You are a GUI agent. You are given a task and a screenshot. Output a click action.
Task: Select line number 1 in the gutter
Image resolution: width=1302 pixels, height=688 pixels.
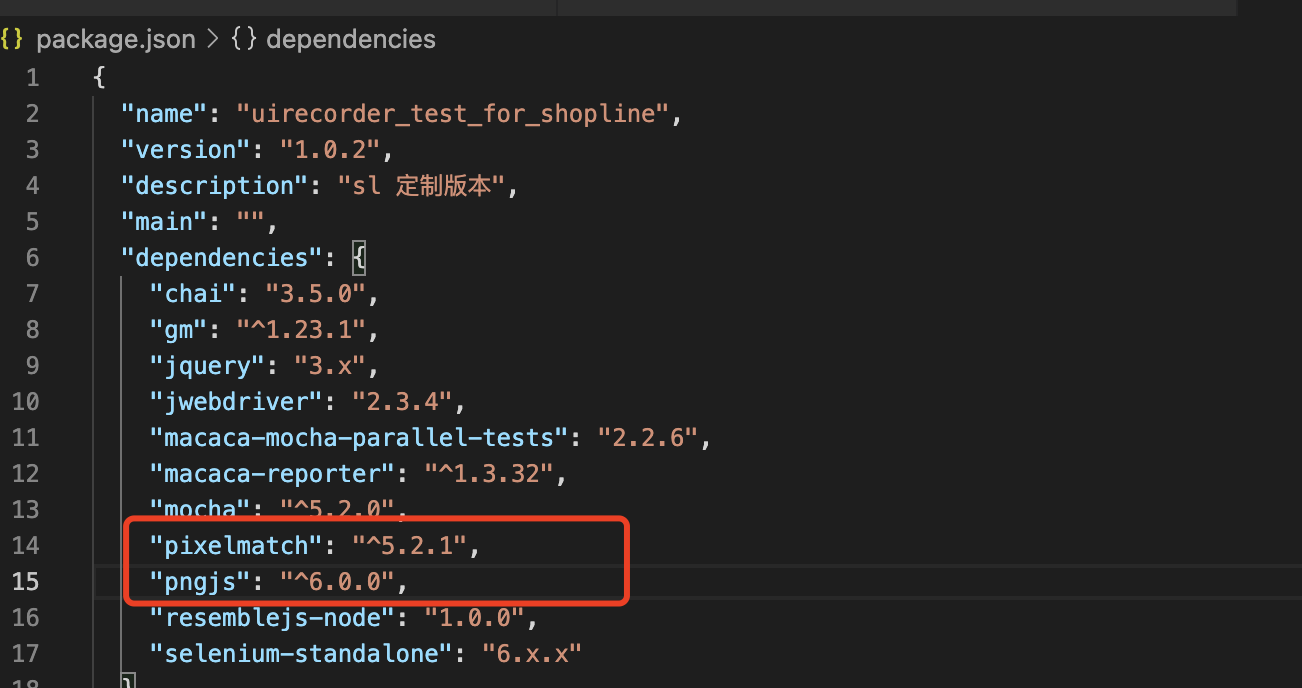coord(32,77)
